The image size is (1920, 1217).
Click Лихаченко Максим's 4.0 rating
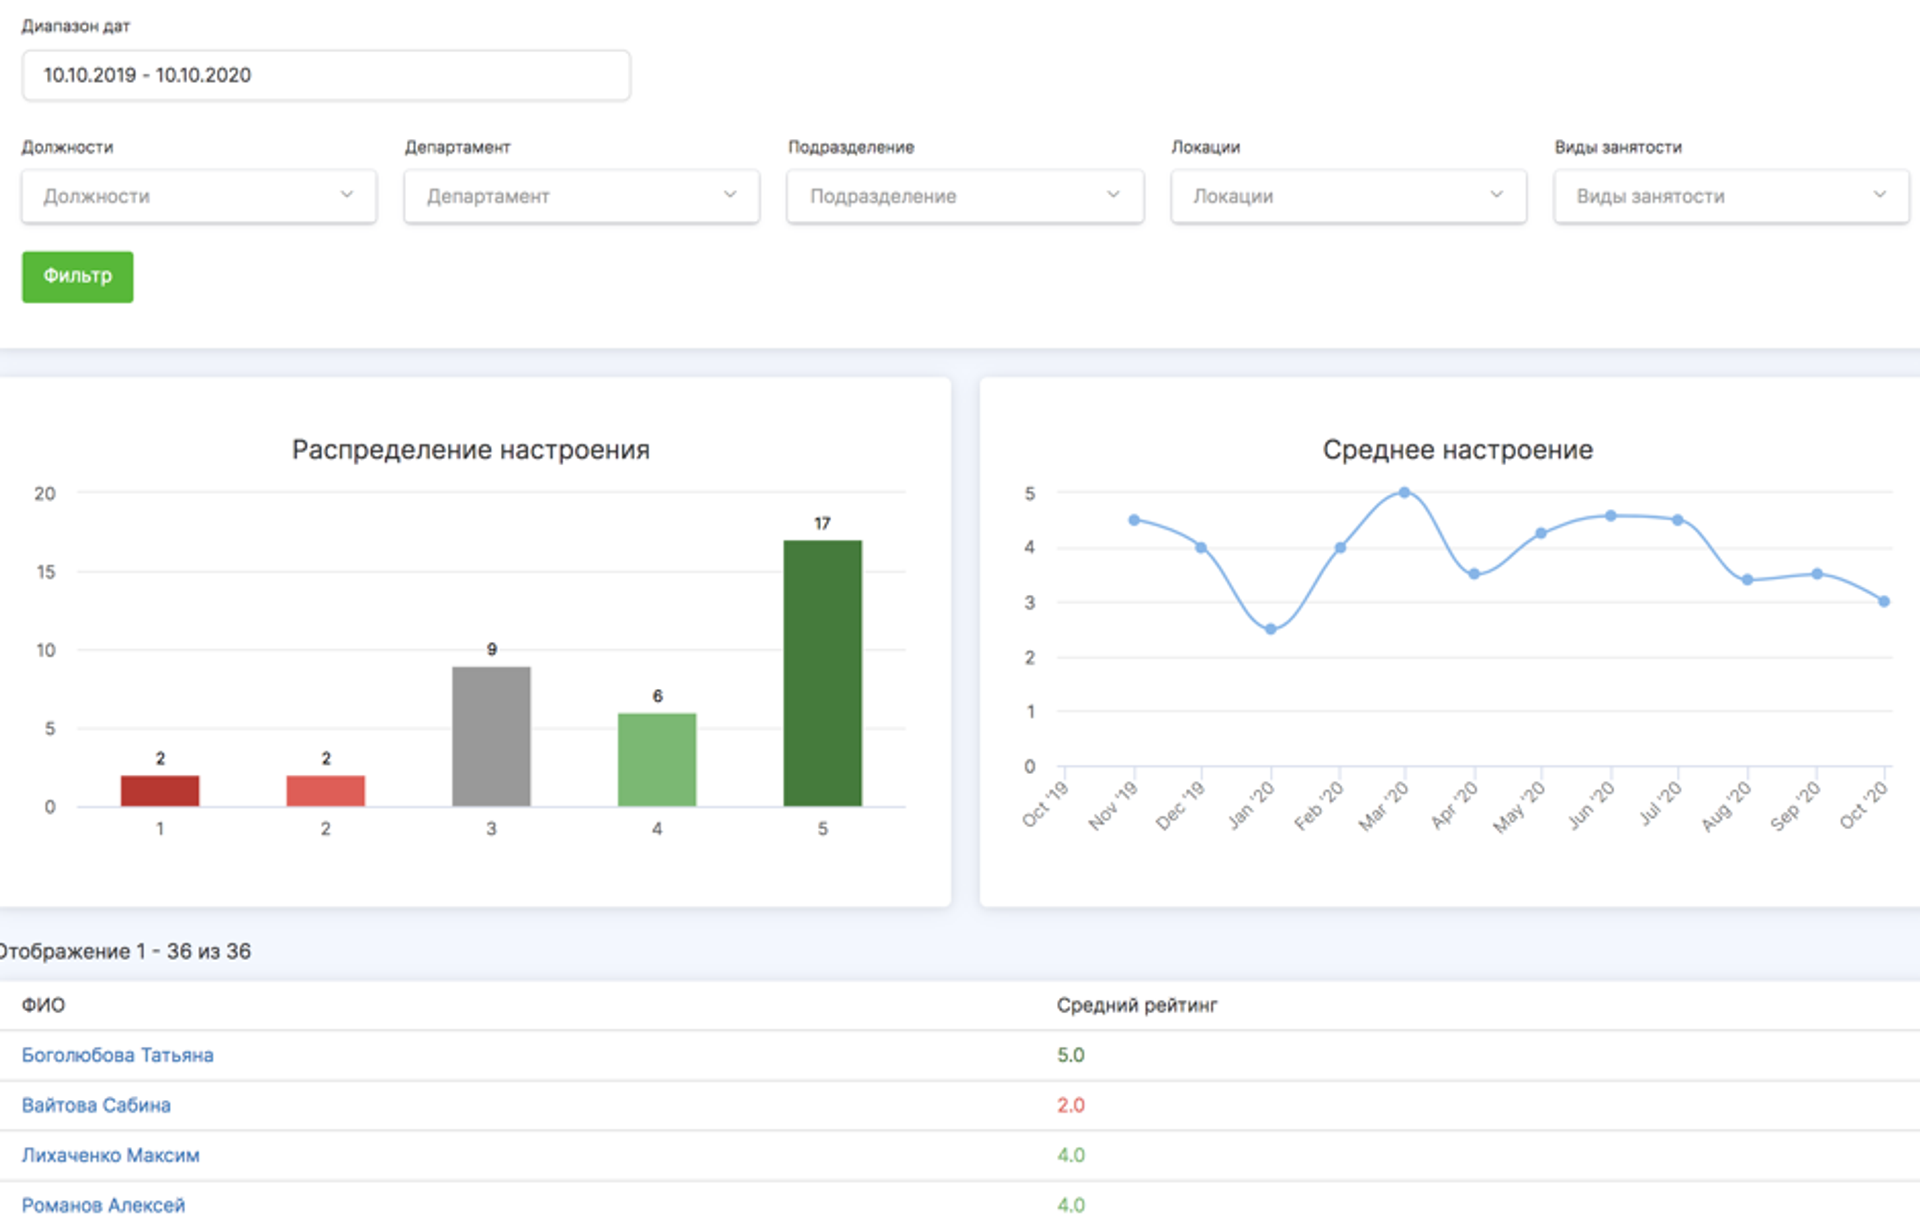coord(1071,1155)
